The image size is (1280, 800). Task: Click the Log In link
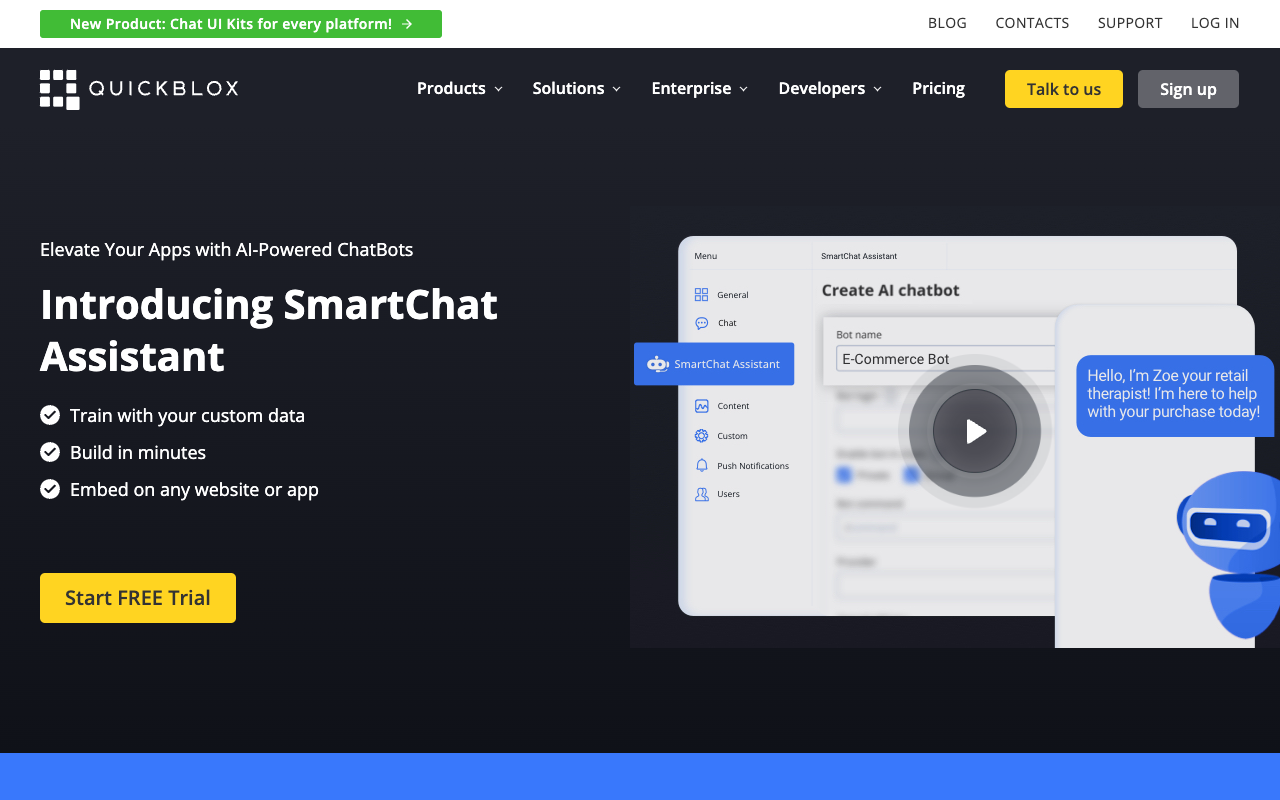coord(1215,23)
